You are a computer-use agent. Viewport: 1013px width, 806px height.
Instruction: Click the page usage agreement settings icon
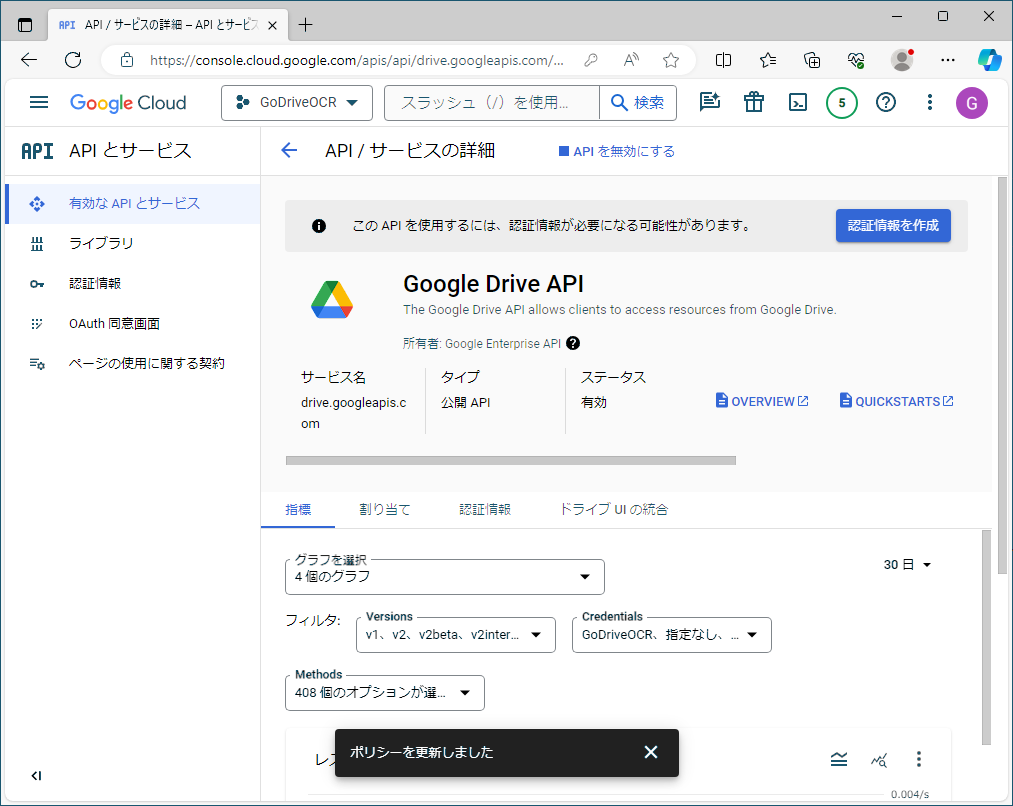[x=37, y=364]
